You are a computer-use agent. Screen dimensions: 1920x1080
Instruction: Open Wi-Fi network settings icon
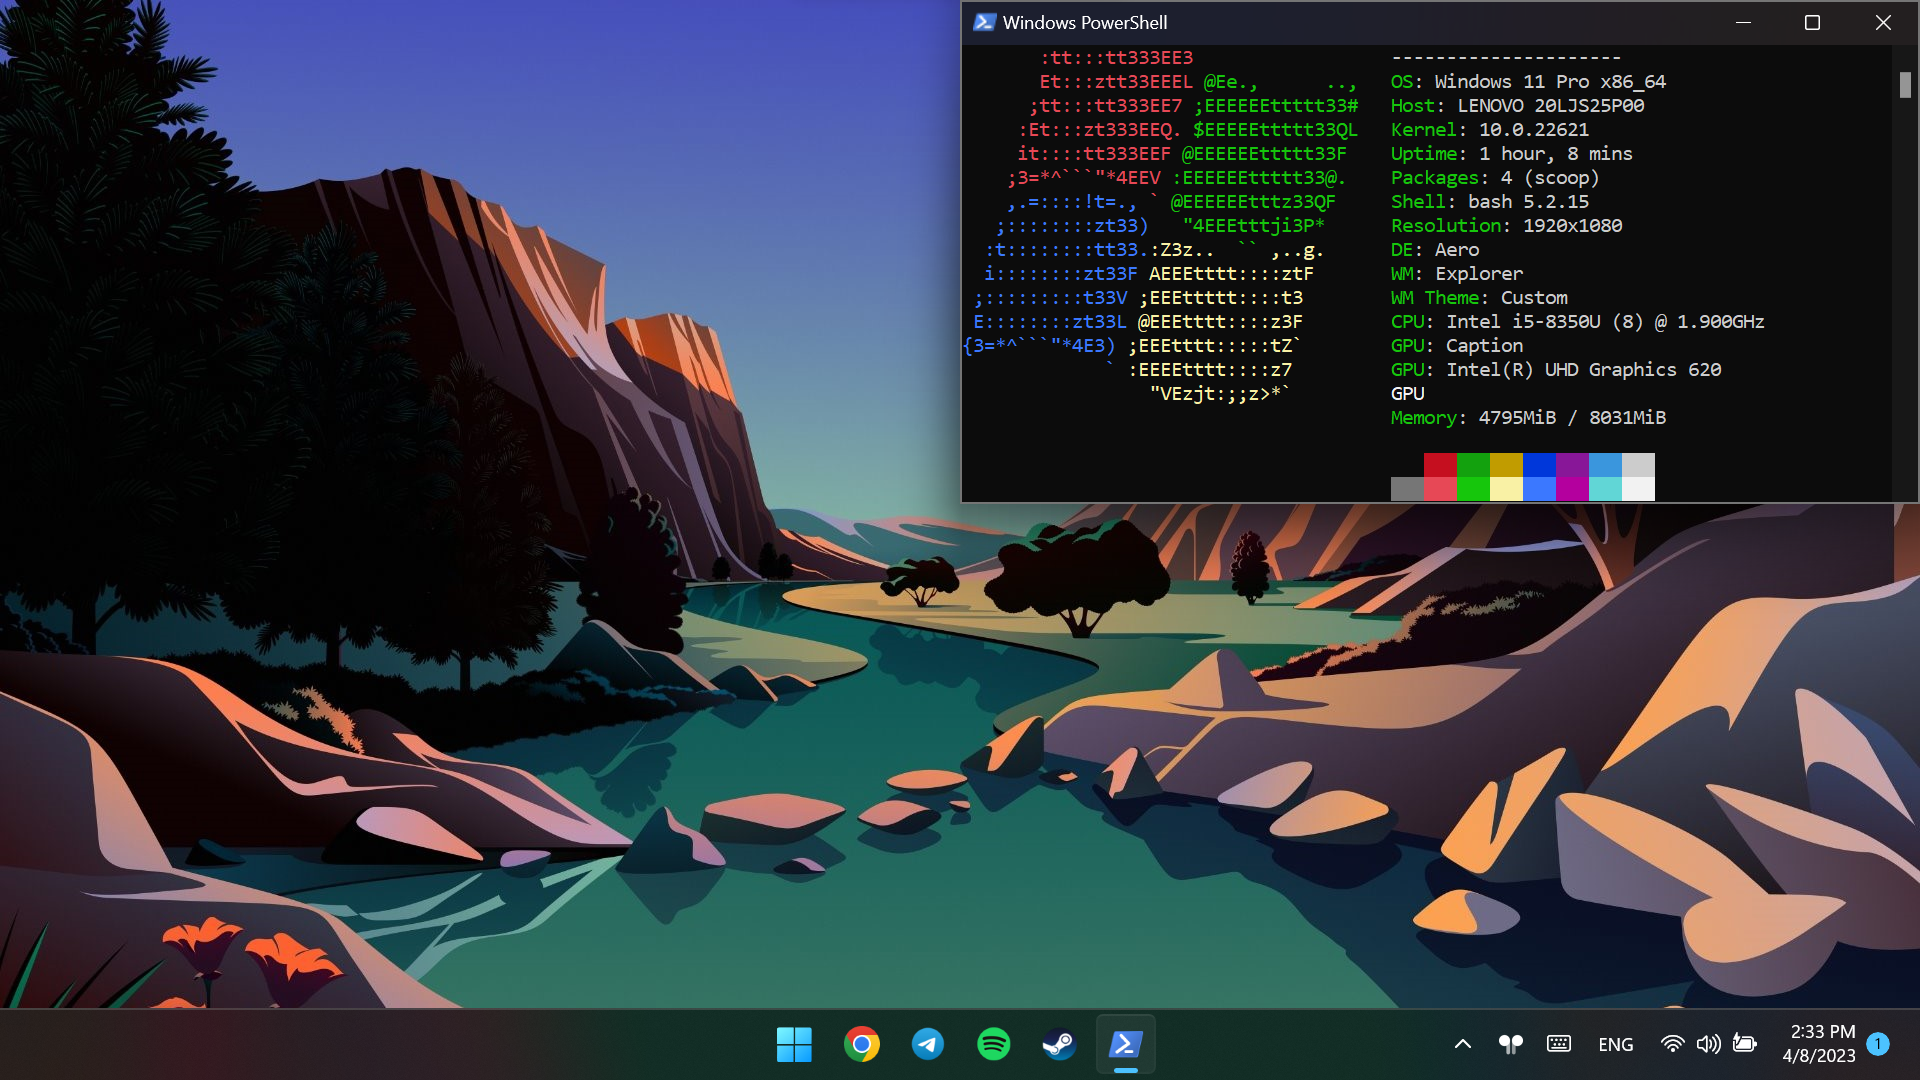point(1672,1044)
